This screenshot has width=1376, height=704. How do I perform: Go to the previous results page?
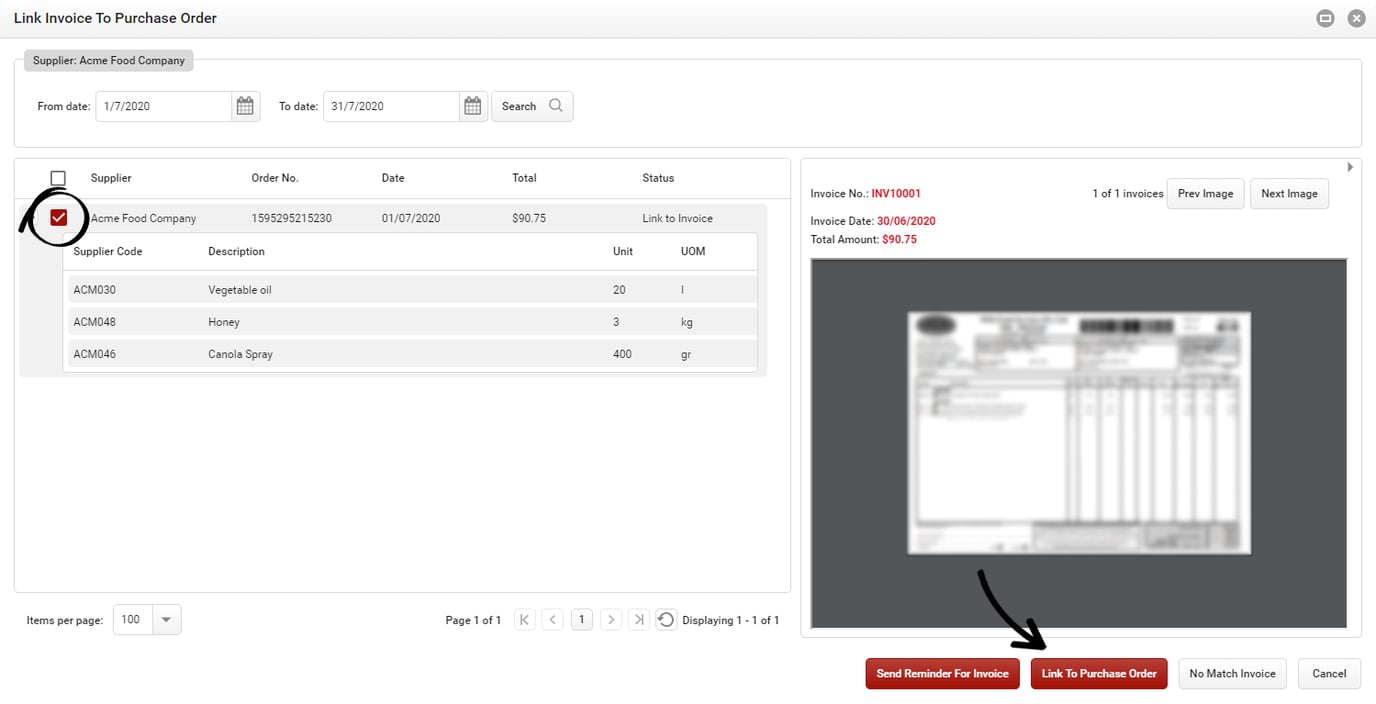tap(553, 620)
